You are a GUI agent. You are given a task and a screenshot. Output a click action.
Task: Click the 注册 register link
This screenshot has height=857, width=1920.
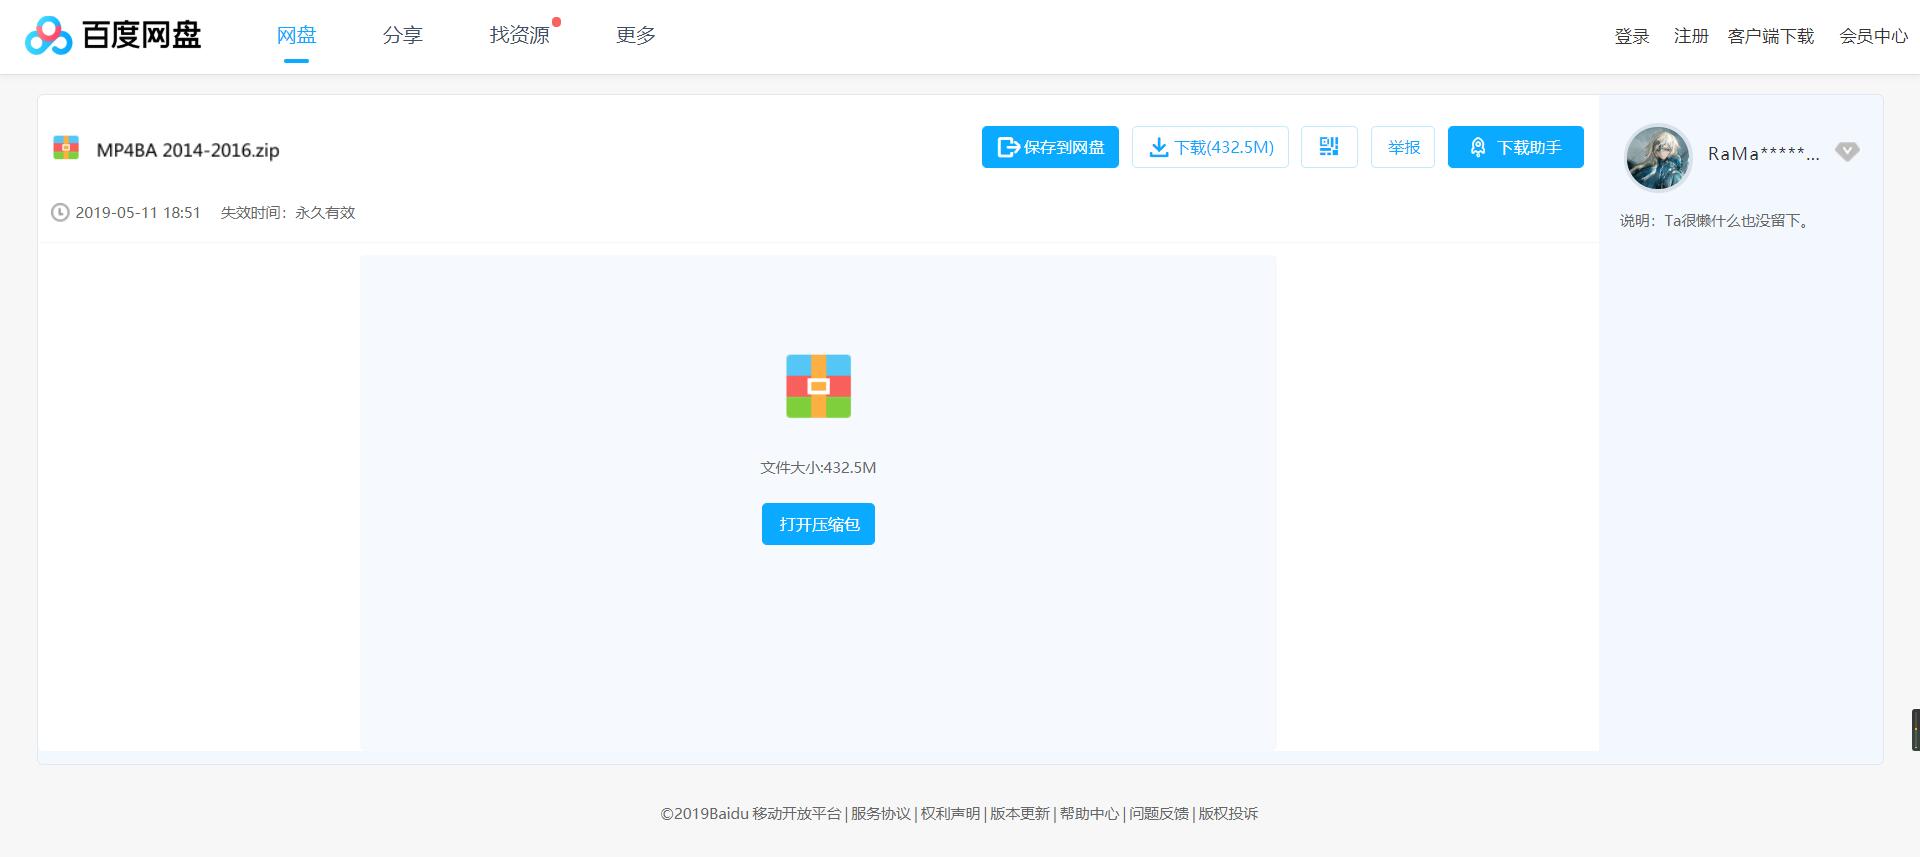(x=1691, y=37)
